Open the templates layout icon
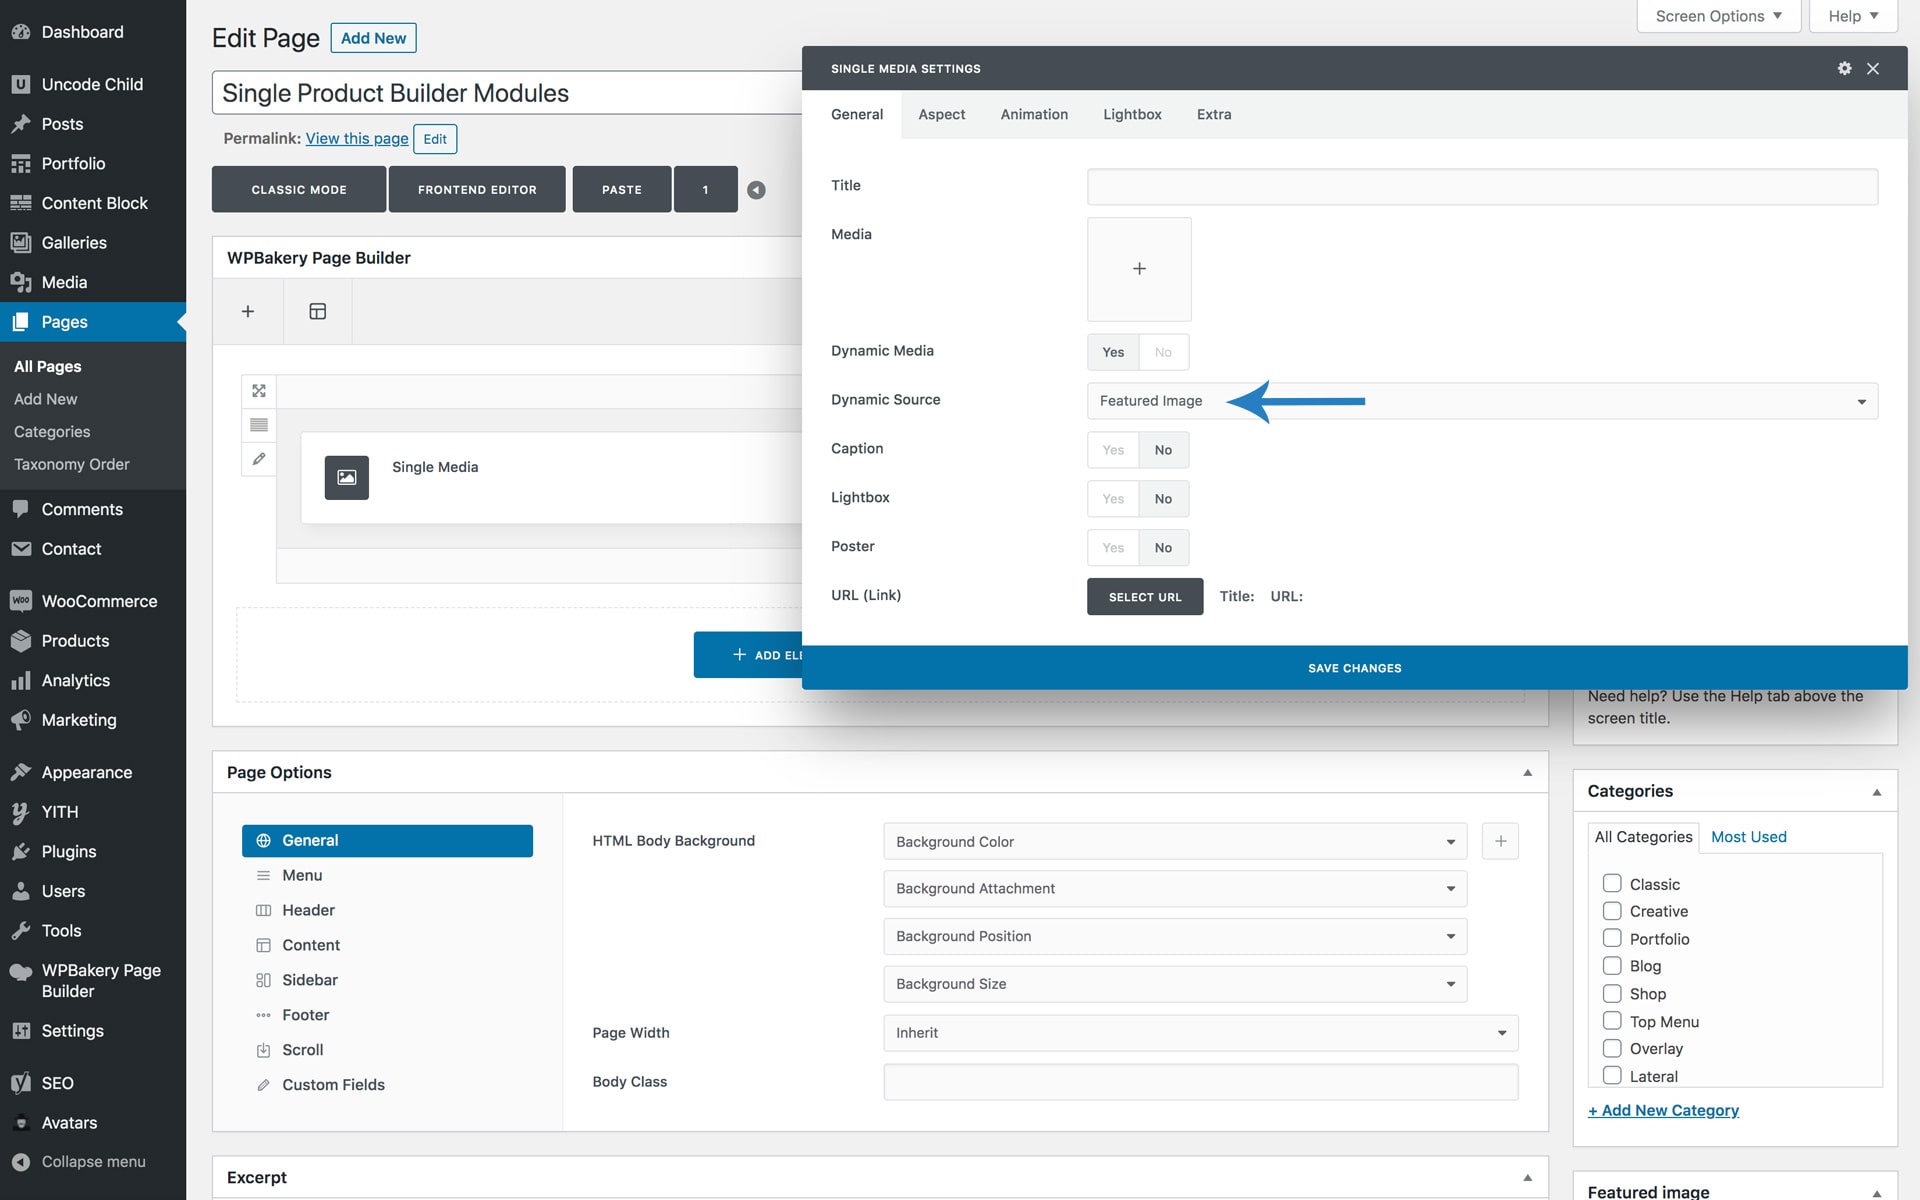This screenshot has height=1200, width=1920. [x=318, y=311]
